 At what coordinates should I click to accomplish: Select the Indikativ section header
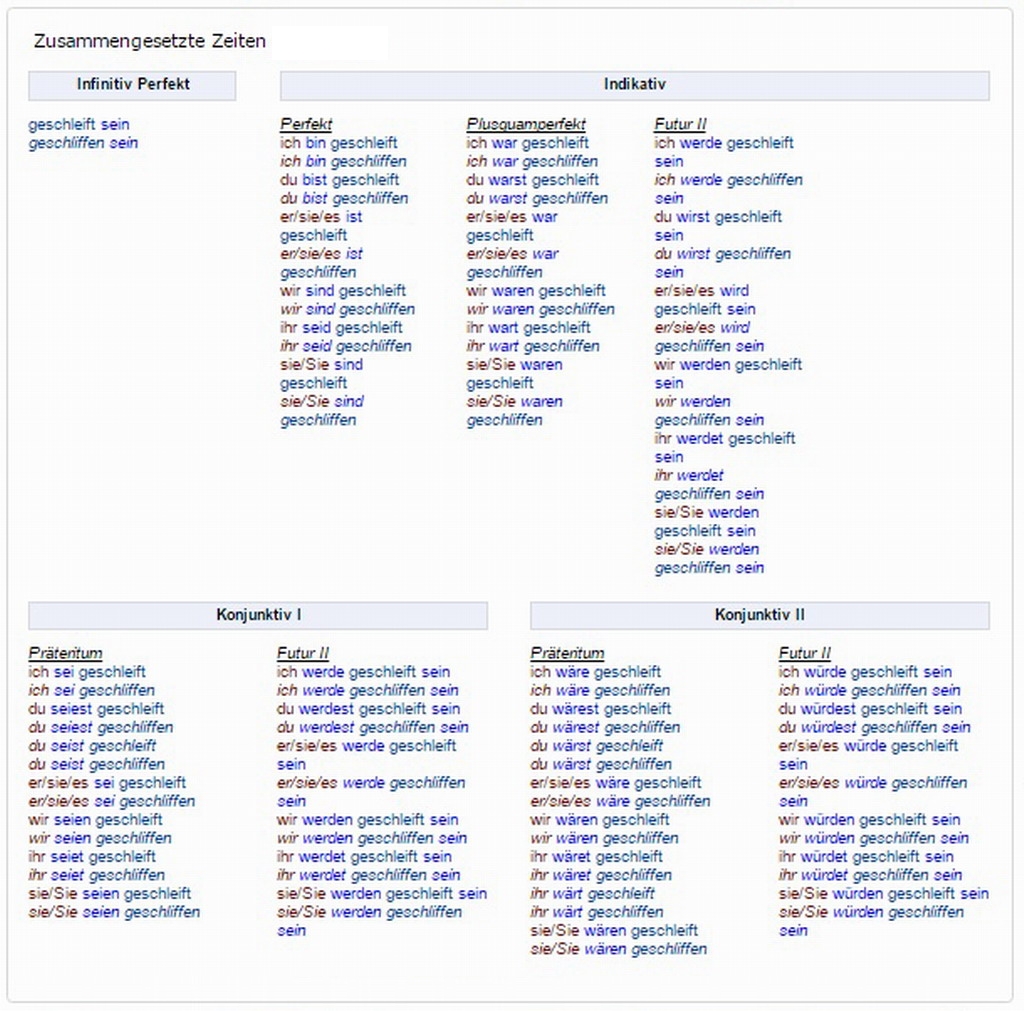(x=634, y=85)
